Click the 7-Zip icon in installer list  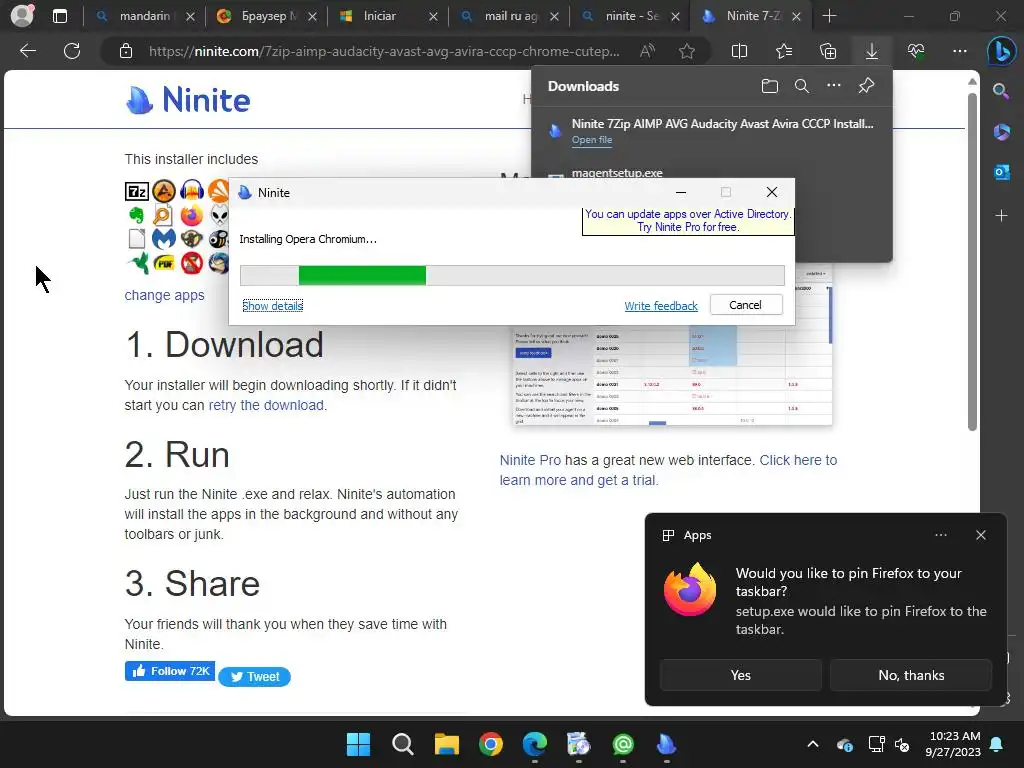tap(137, 191)
